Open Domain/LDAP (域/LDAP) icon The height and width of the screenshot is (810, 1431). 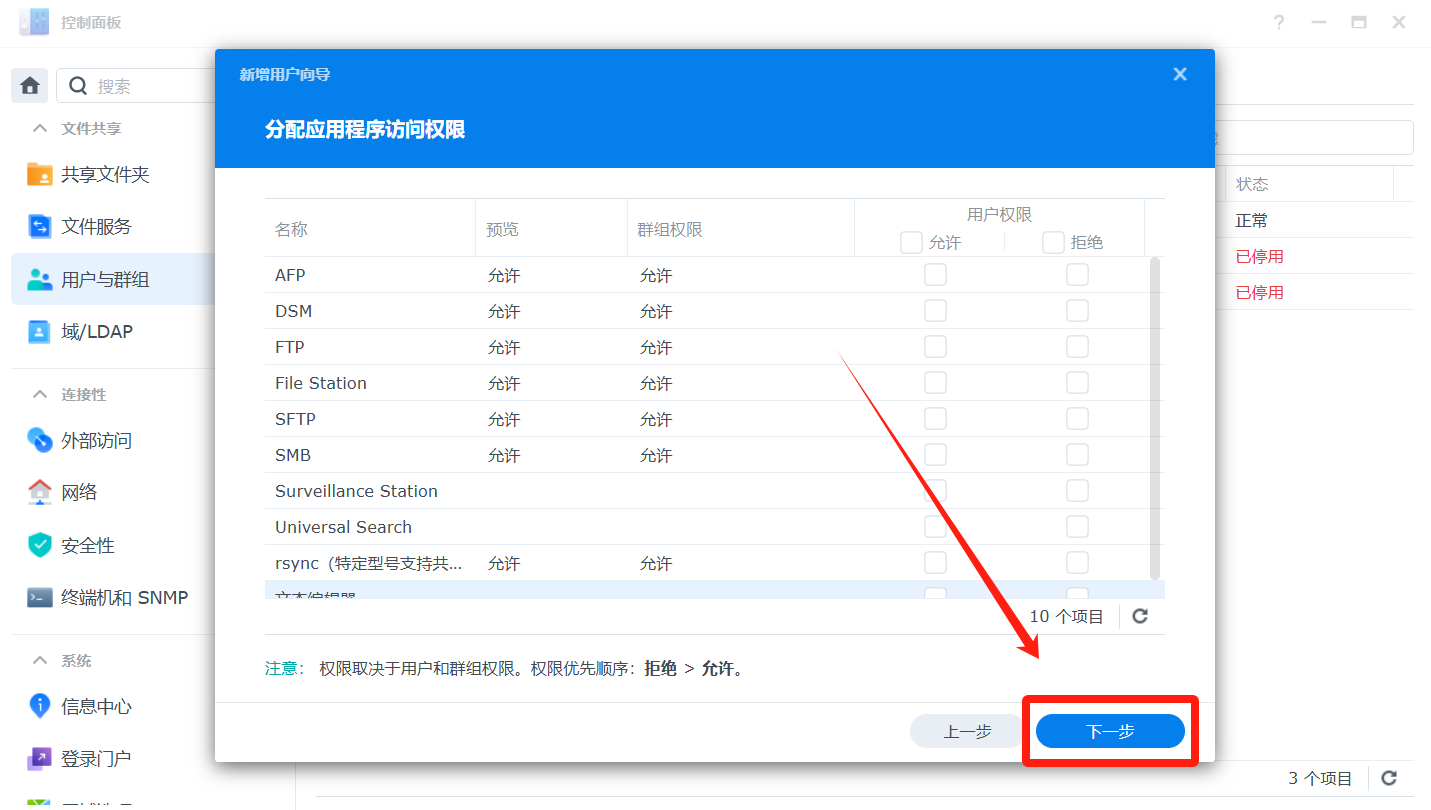click(x=40, y=332)
